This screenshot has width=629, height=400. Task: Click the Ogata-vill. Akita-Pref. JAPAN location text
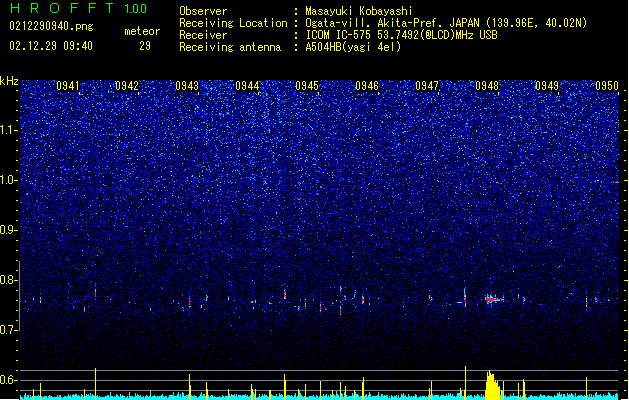pos(446,23)
